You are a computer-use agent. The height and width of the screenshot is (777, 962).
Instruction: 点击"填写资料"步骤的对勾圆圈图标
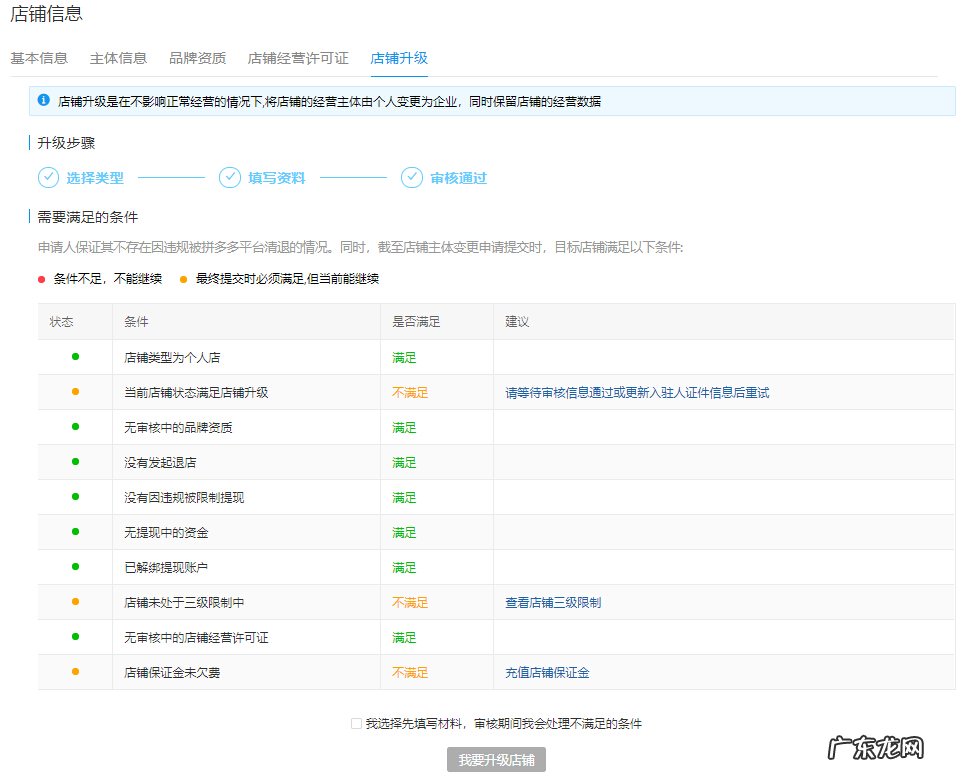click(229, 177)
